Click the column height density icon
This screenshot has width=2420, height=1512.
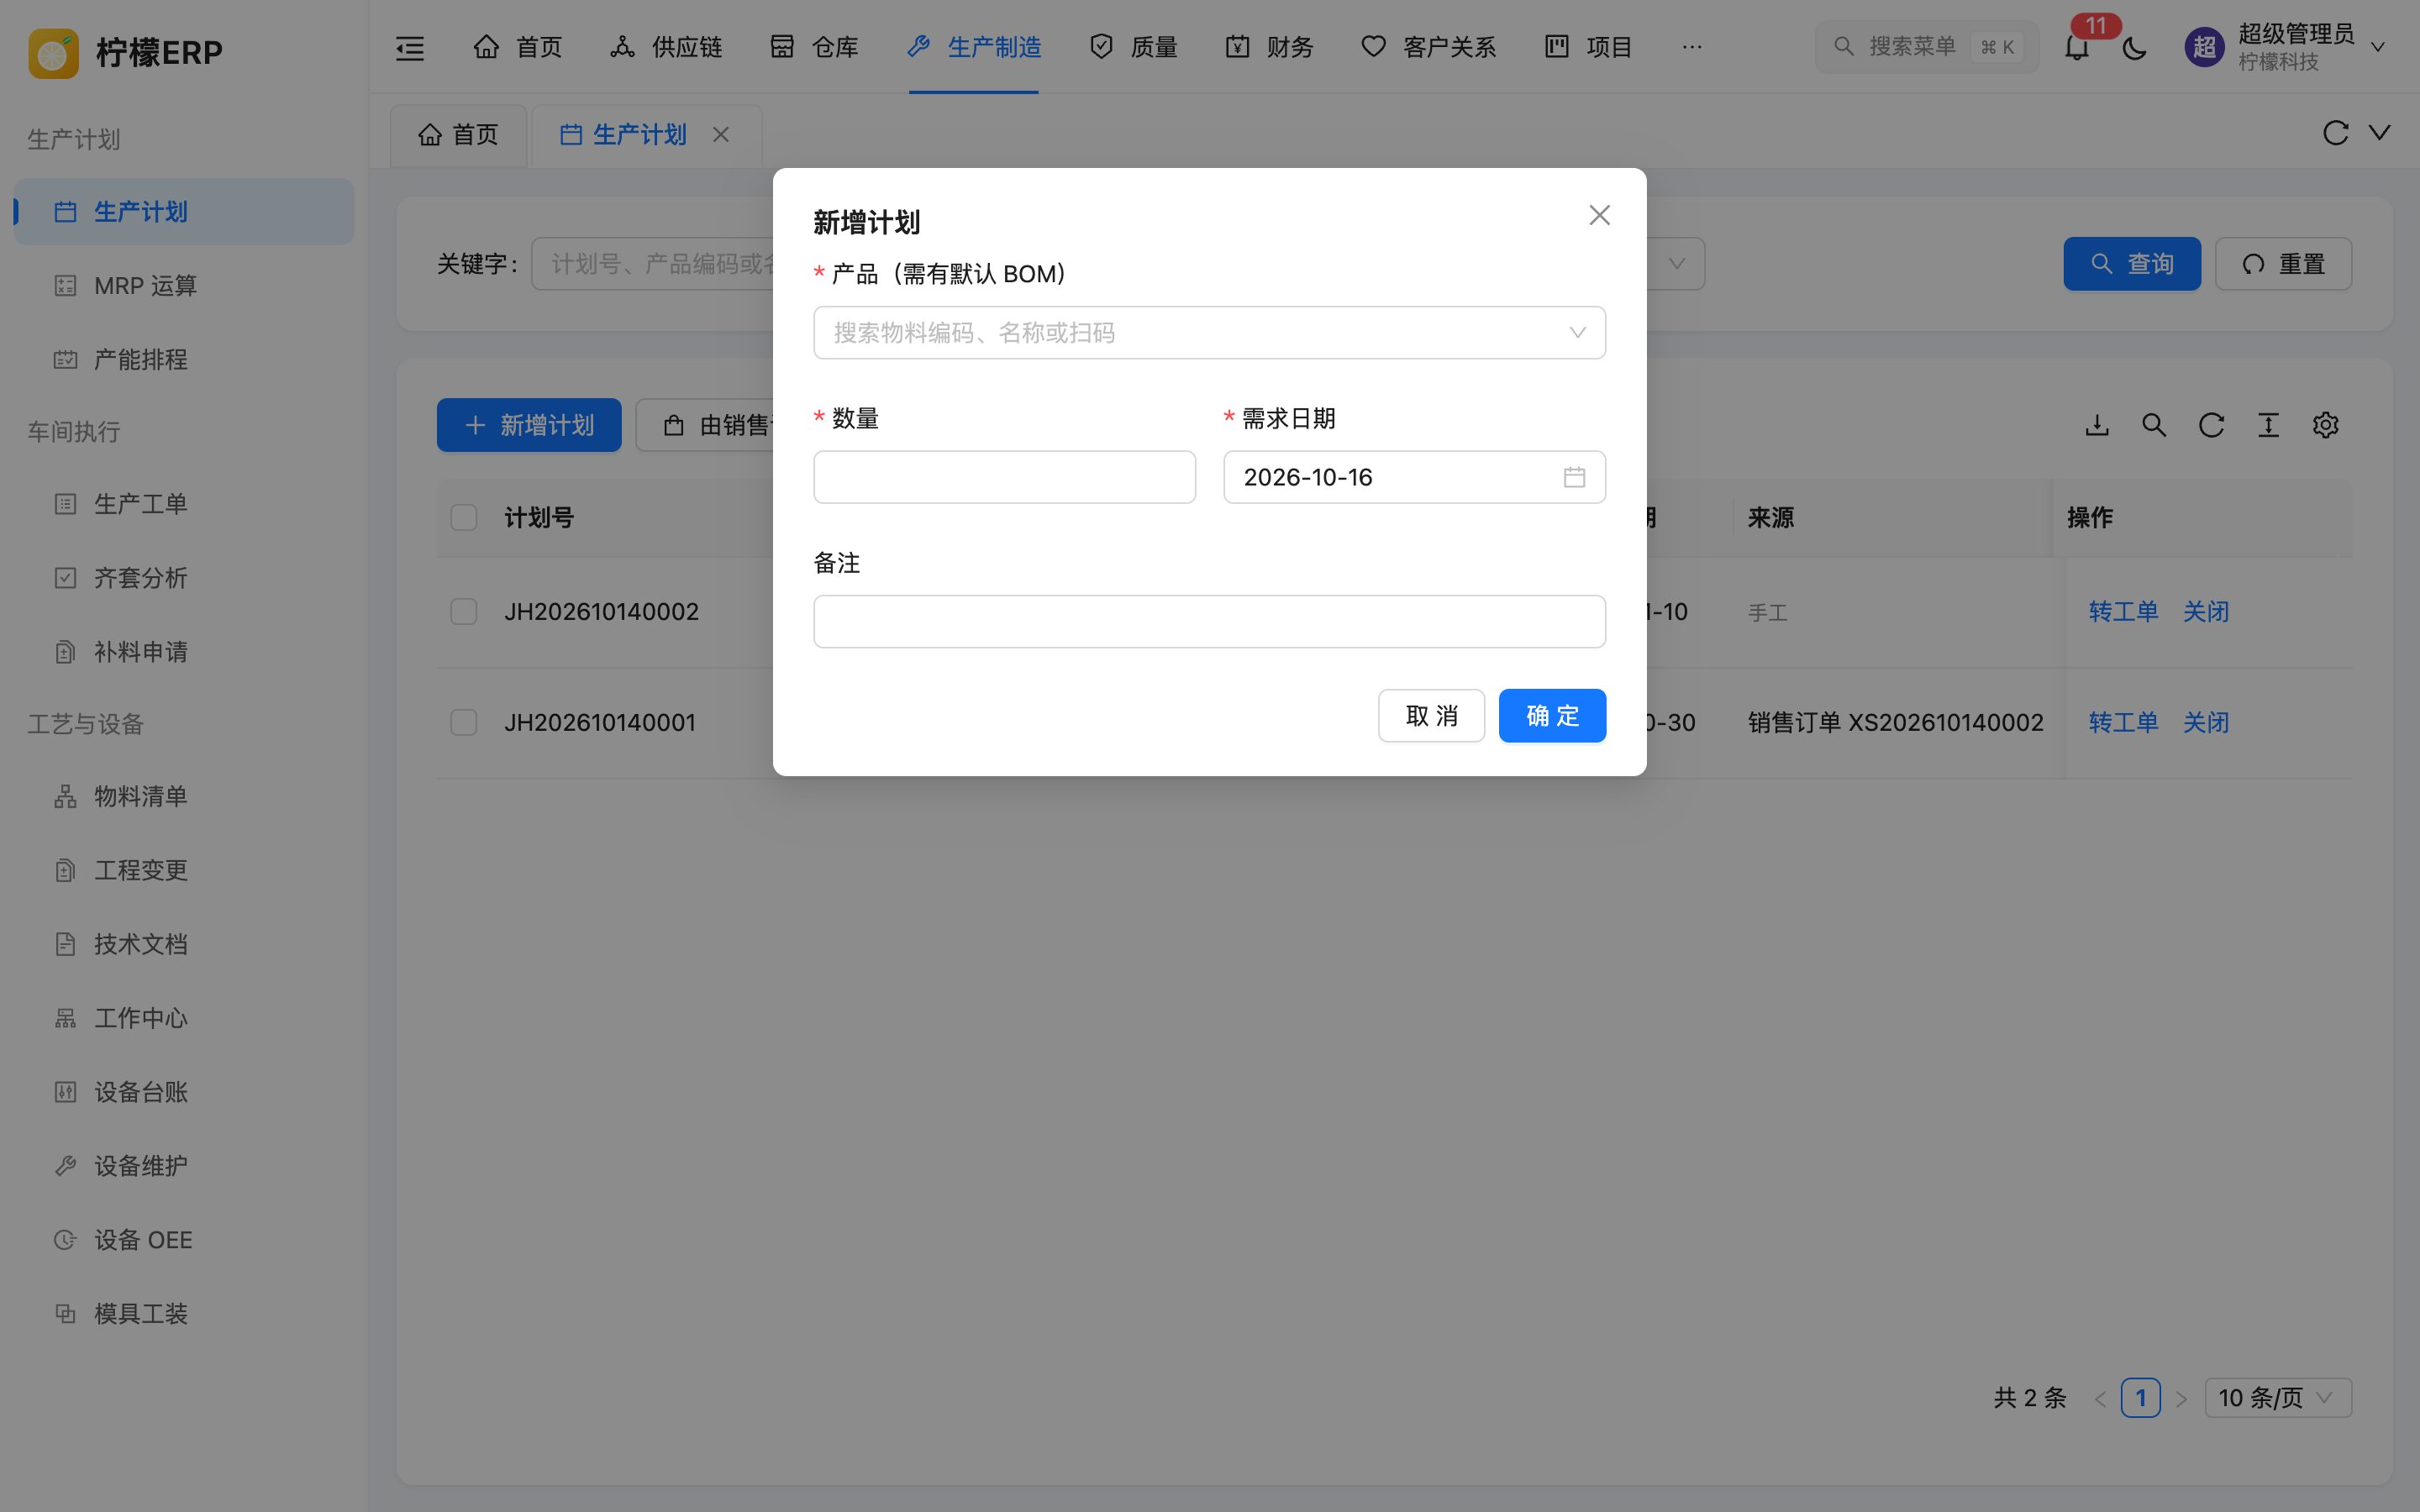(x=2268, y=425)
